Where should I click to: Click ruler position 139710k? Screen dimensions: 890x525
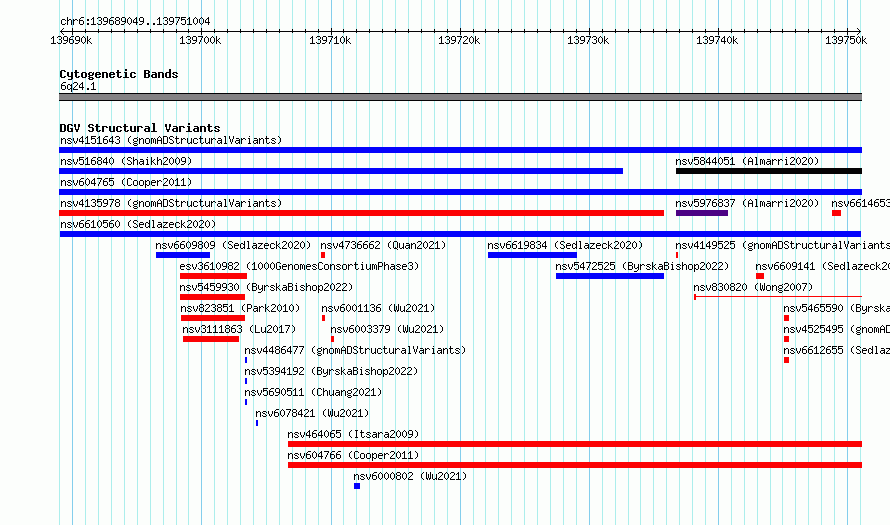click(330, 40)
